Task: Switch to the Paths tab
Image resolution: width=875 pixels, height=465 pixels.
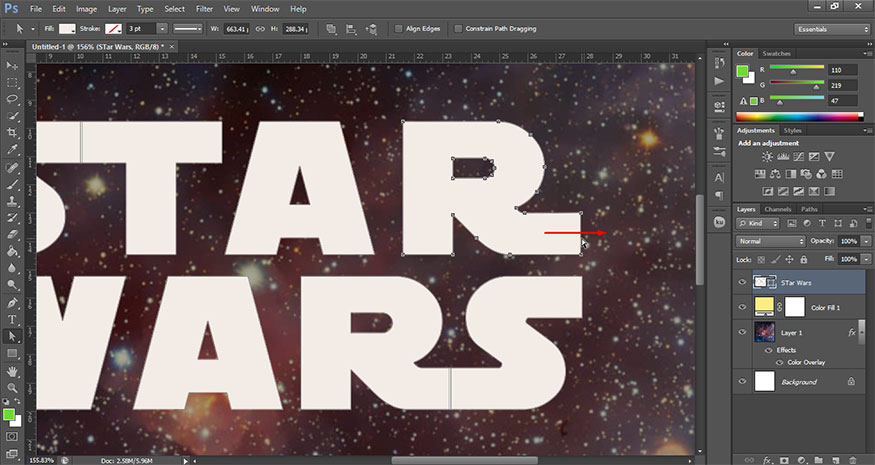Action: [x=809, y=209]
